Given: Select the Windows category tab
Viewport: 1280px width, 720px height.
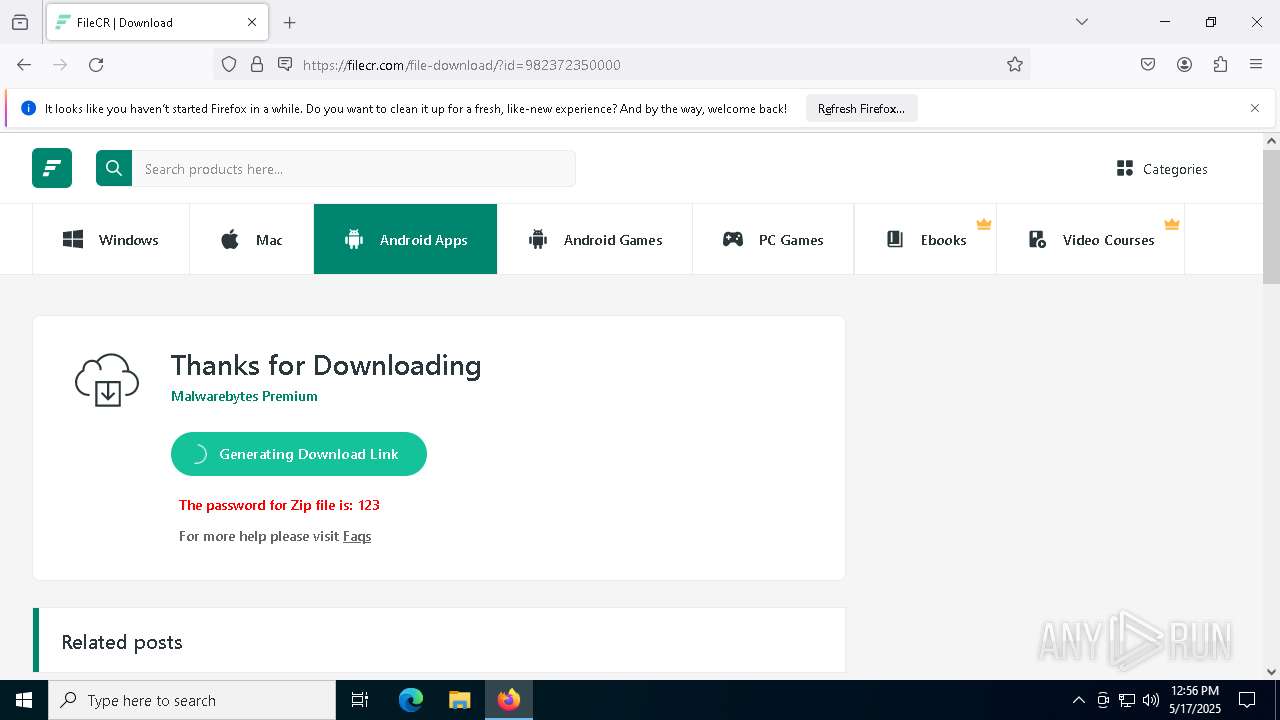Looking at the screenshot, I should point(111,239).
